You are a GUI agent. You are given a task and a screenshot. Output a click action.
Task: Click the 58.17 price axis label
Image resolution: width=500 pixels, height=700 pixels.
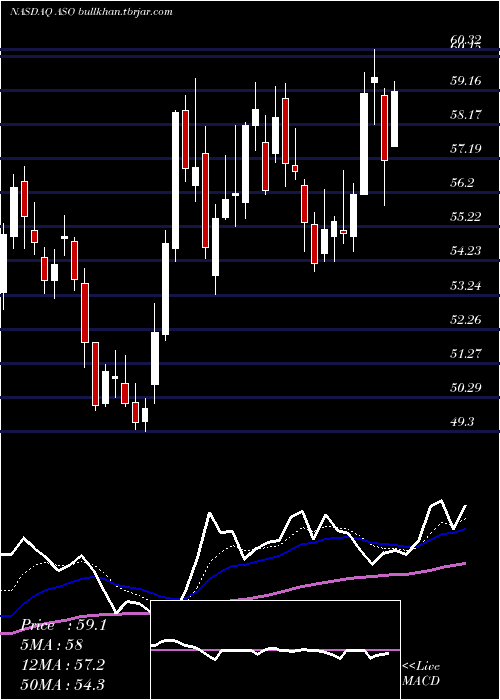(x=466, y=115)
